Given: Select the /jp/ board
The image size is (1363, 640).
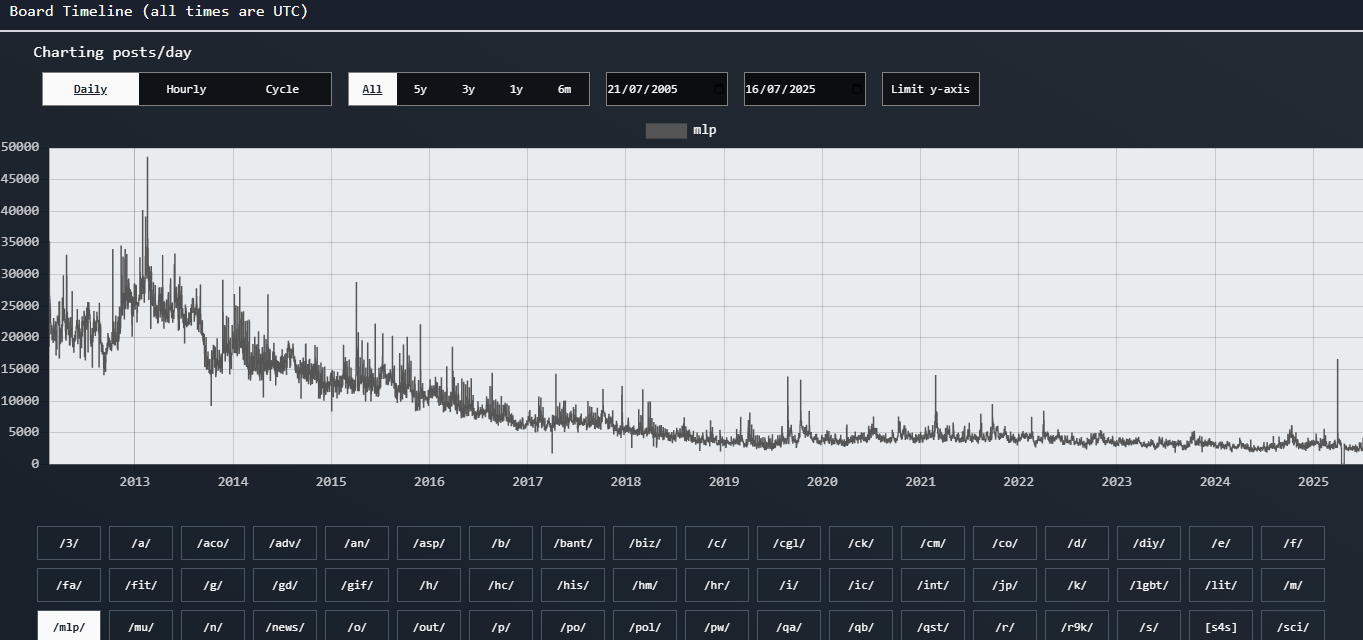Looking at the screenshot, I should 1005,585.
